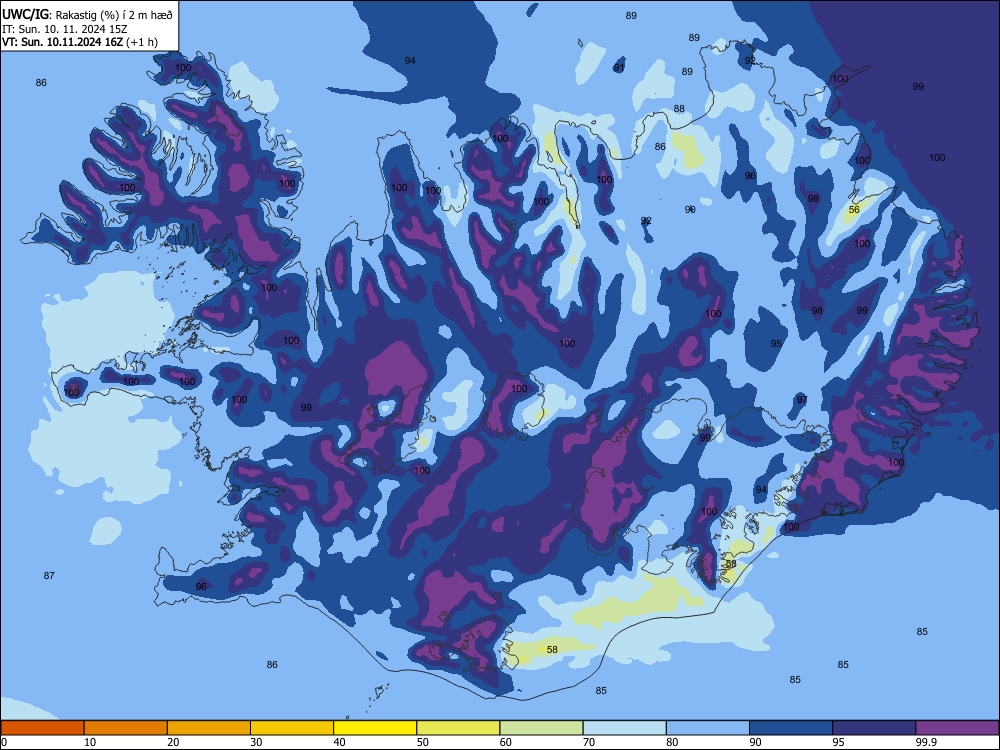Screen dimensions: 1000x750
Task: Click the legend label '30'
Action: click(256, 742)
